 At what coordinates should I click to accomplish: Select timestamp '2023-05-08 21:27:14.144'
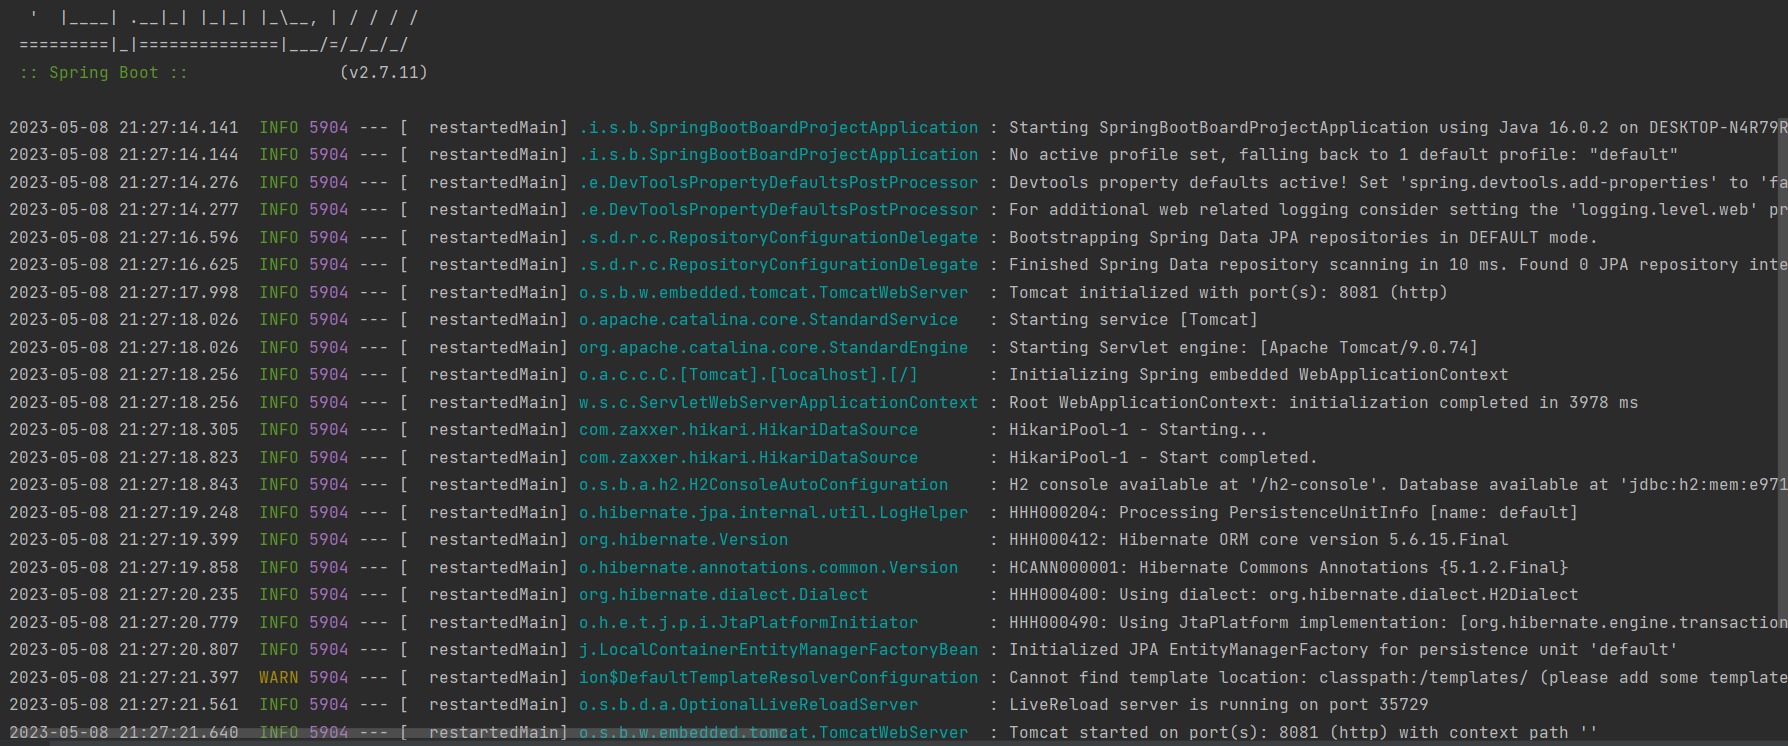124,154
